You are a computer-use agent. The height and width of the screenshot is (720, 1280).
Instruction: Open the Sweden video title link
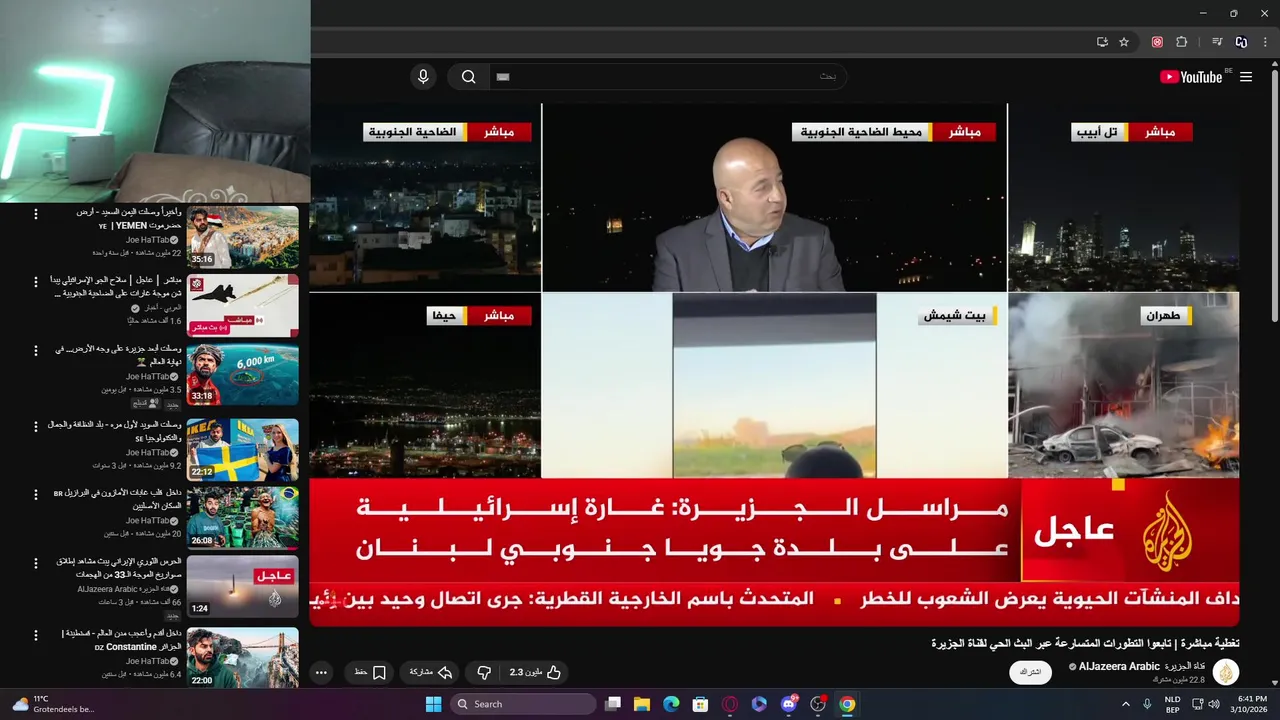coord(115,431)
